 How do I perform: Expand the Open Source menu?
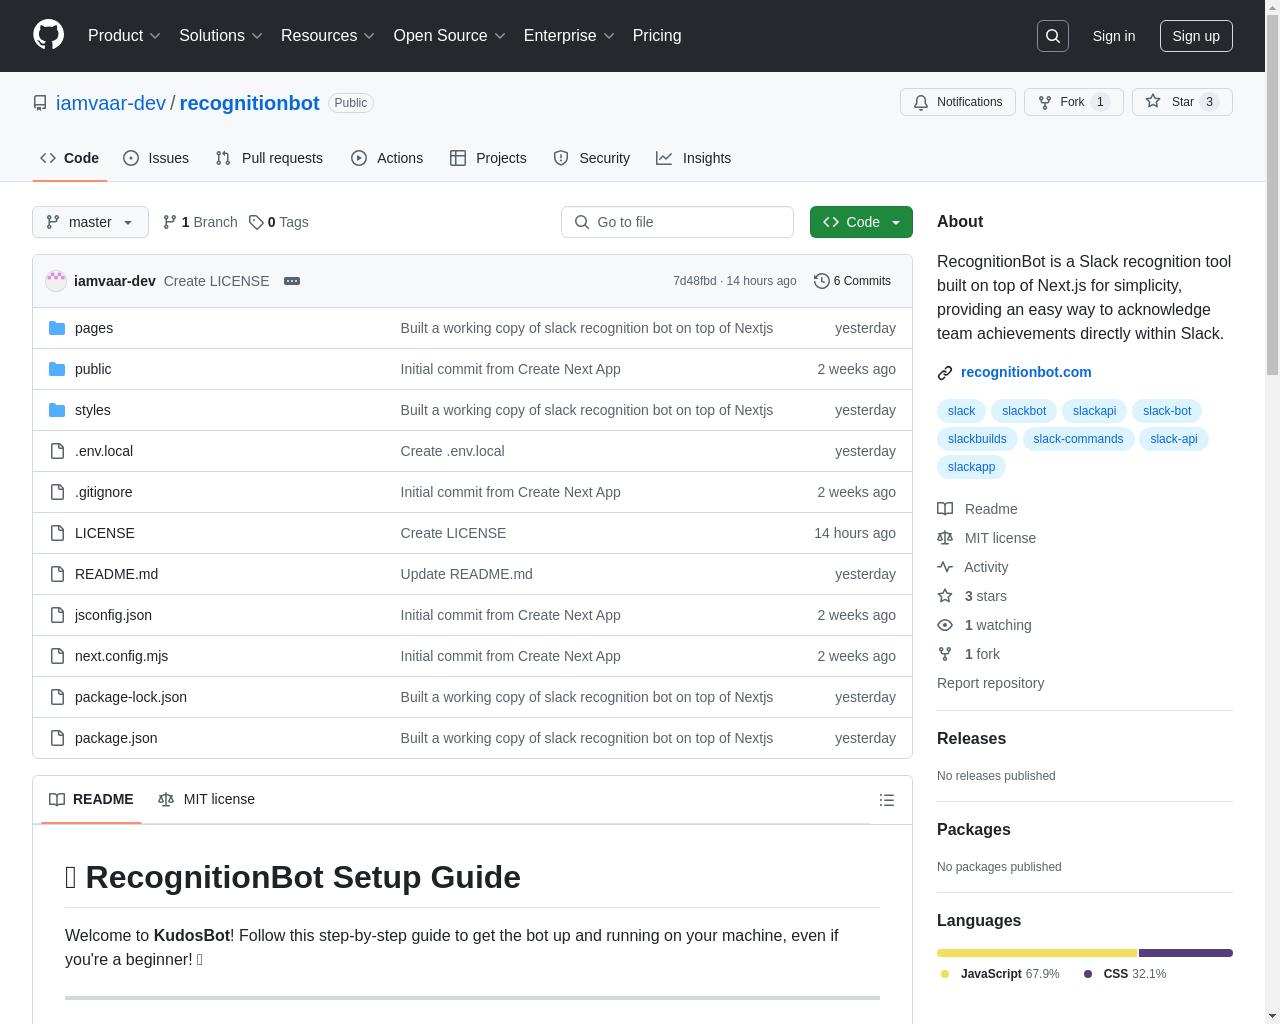tap(450, 36)
